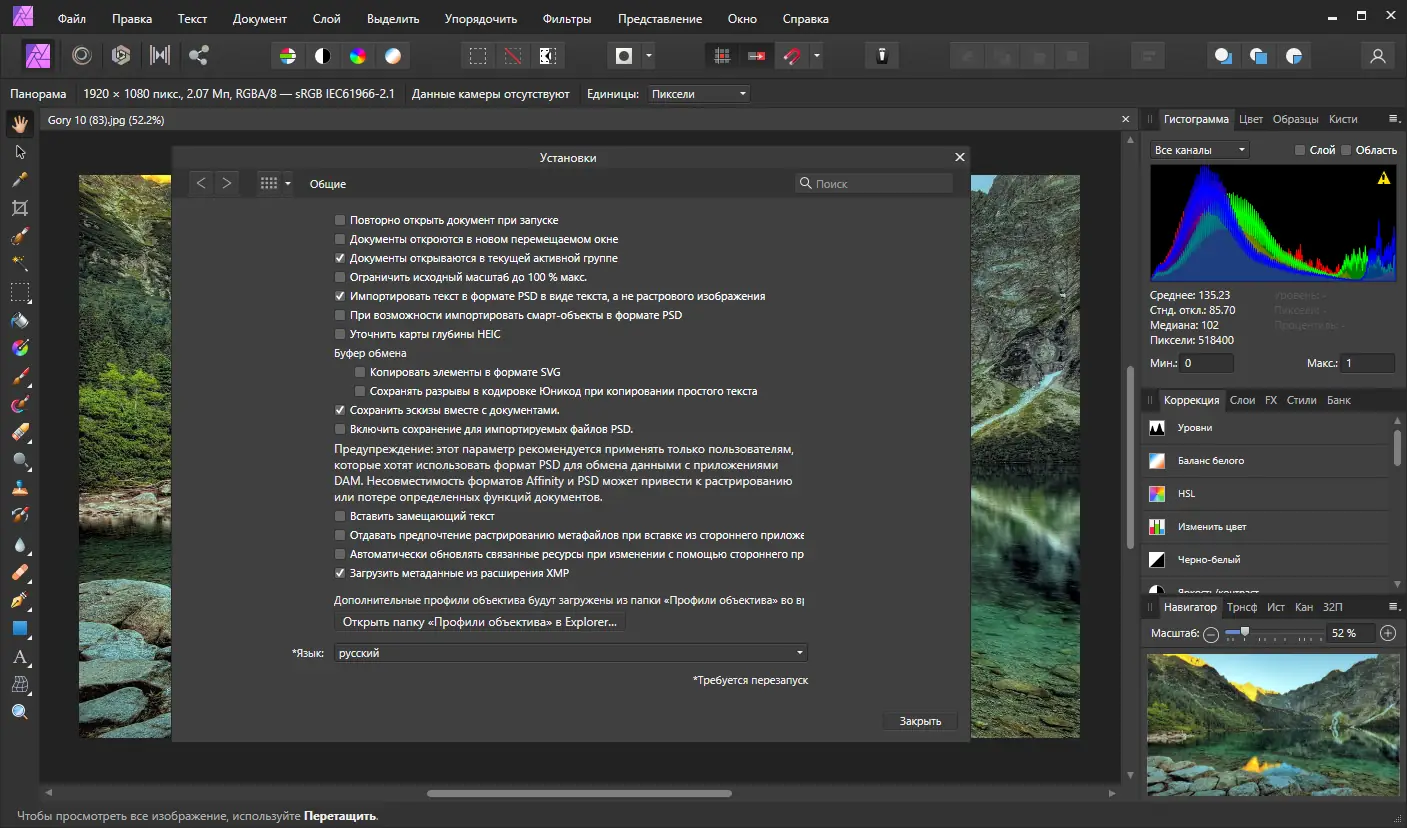Viewport: 1407px width, 828px height.
Task: Uncheck 'Сохранить эскизы вместе с документами'
Action: pyautogui.click(x=340, y=410)
